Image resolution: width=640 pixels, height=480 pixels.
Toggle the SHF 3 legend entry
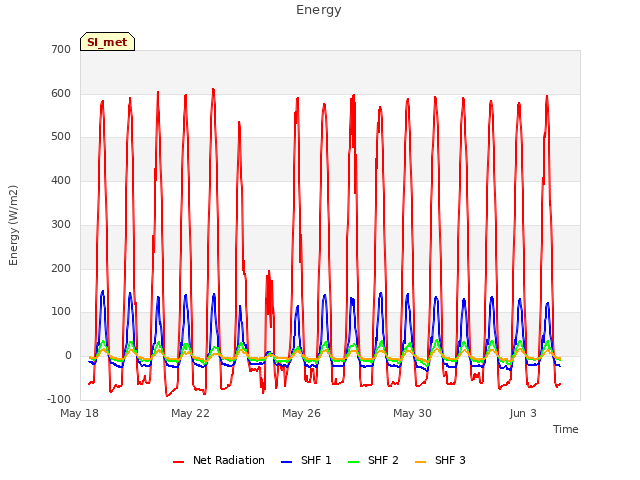coord(440,460)
